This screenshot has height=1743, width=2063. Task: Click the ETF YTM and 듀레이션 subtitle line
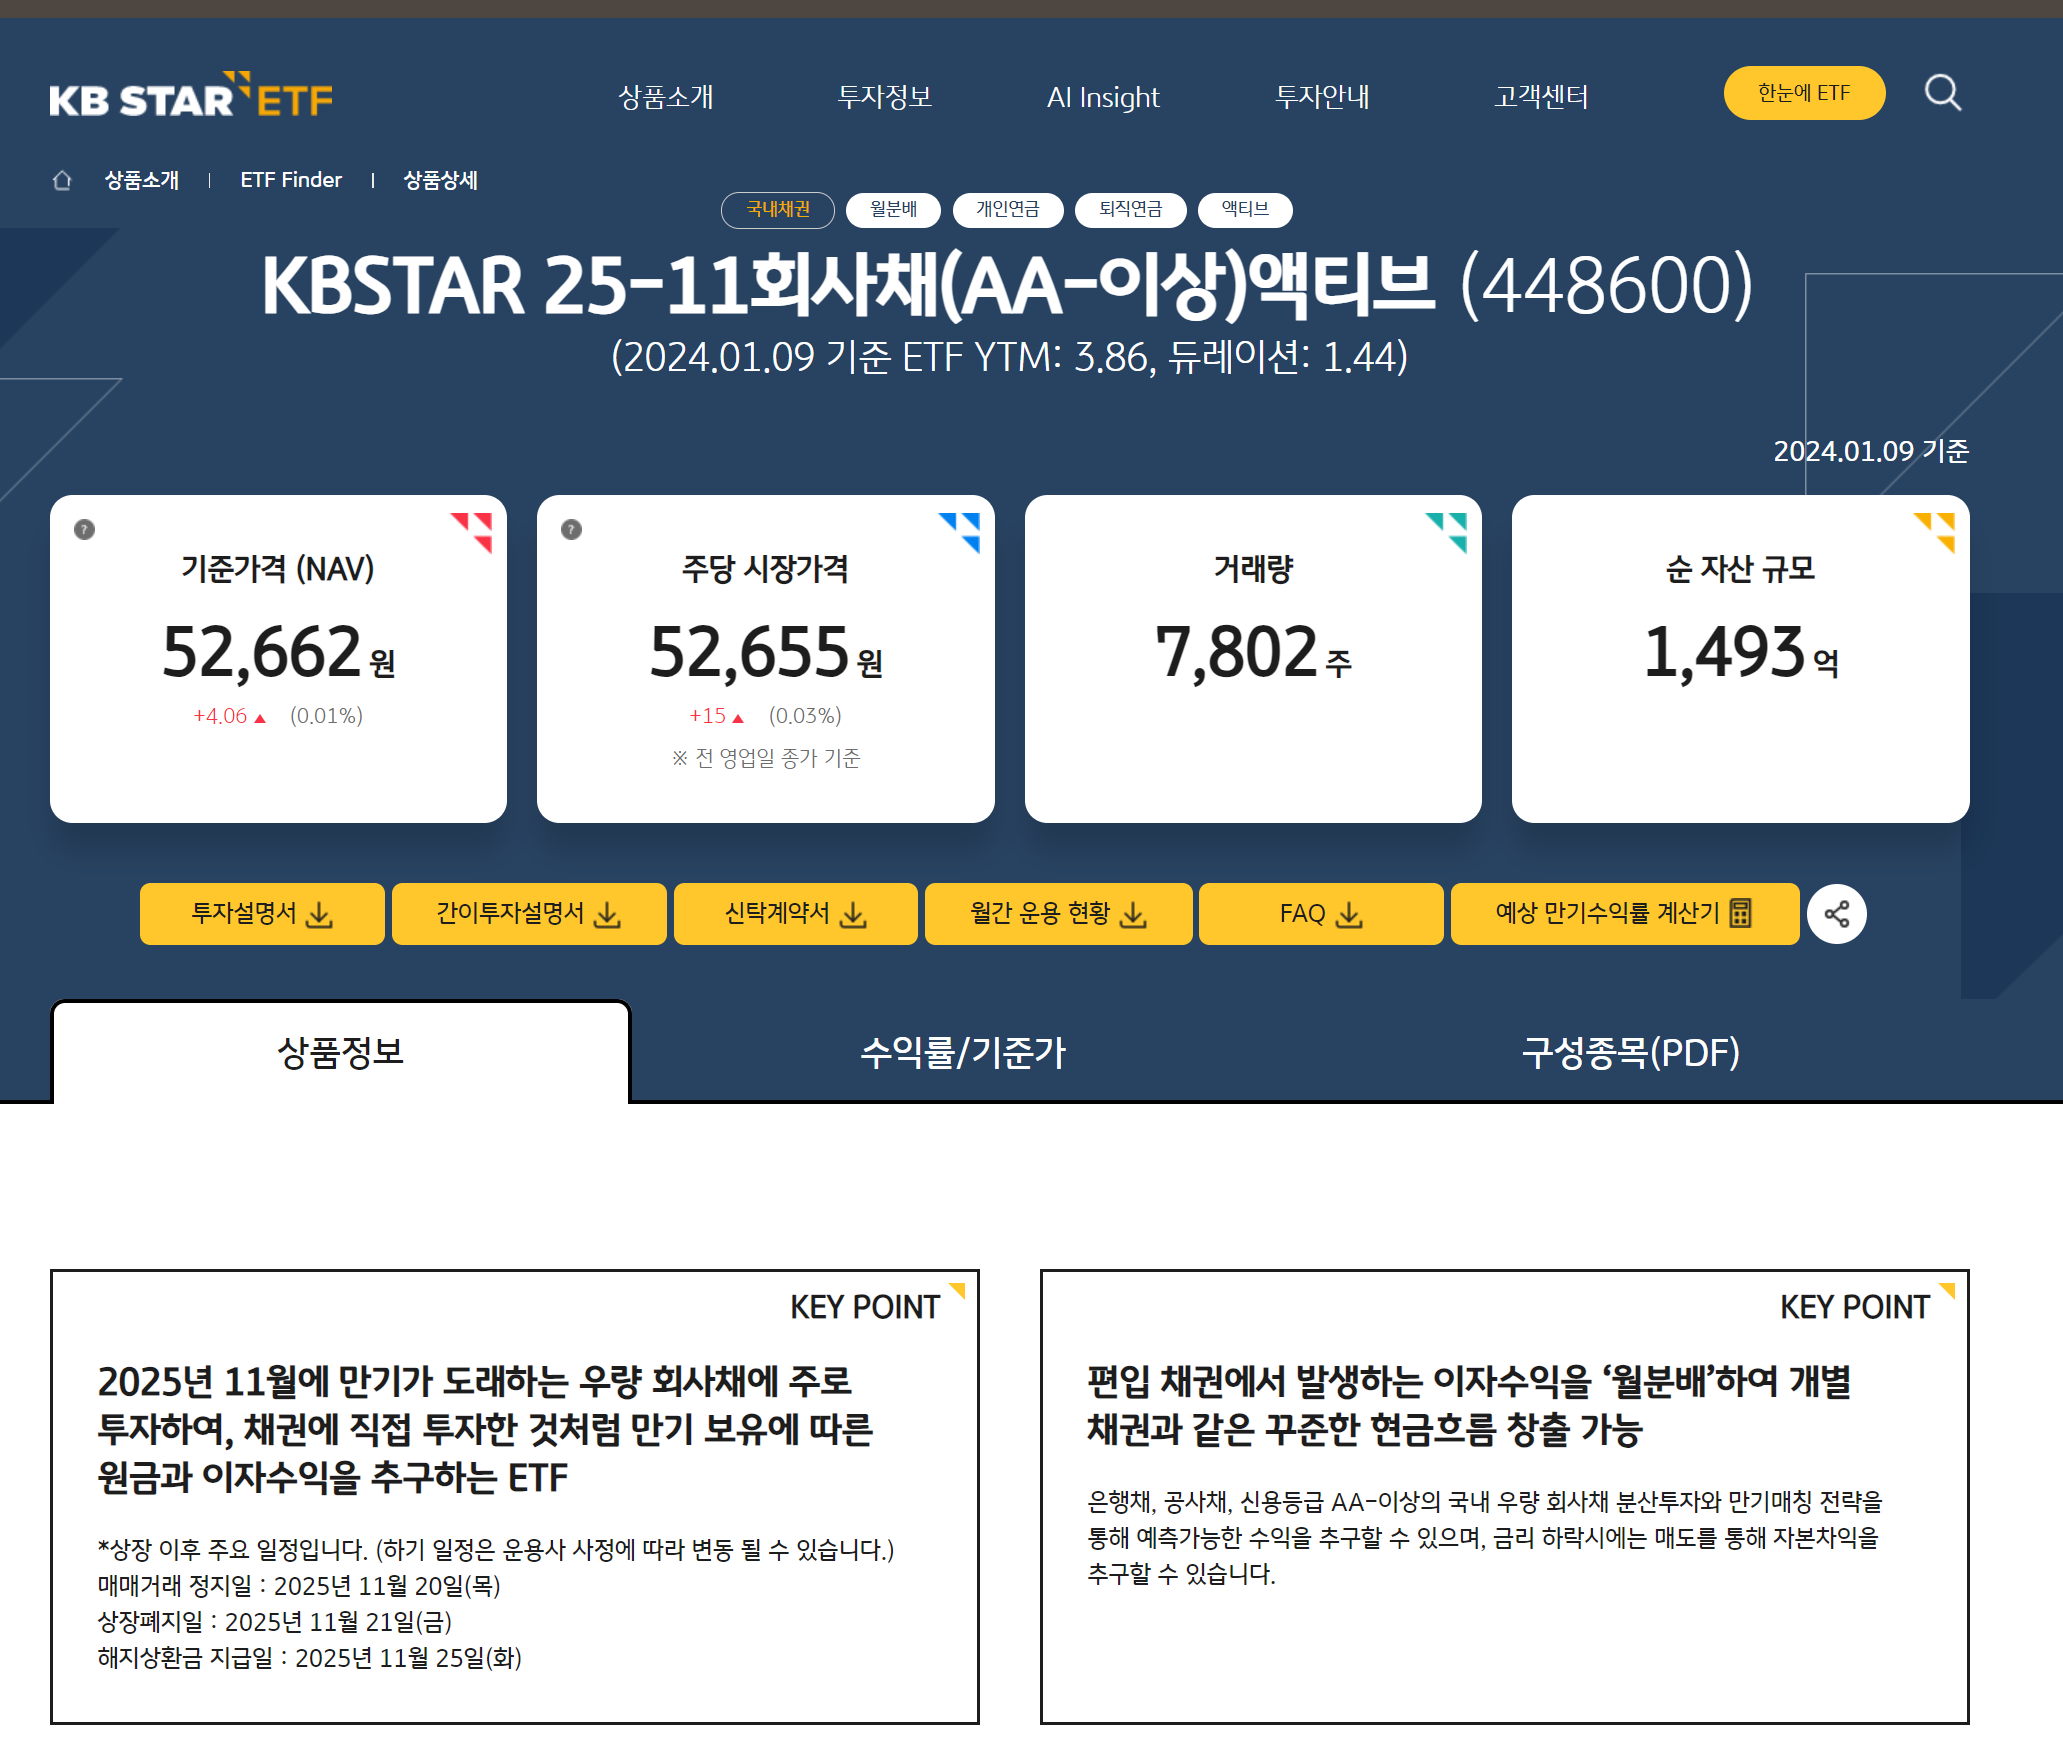coord(1009,357)
